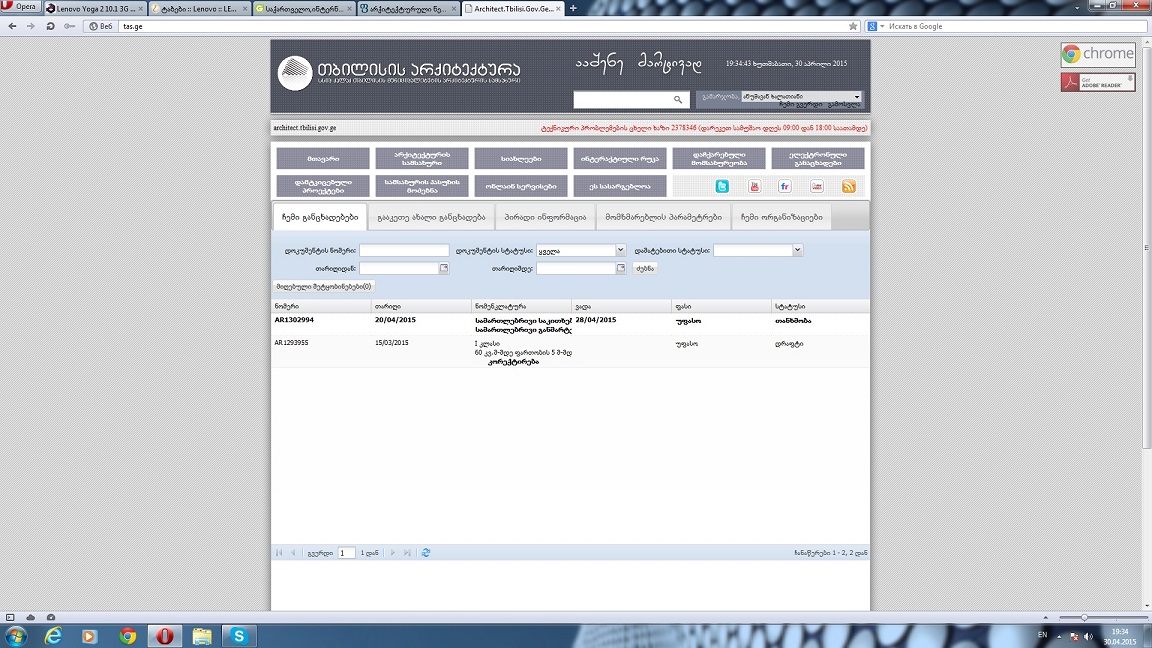Click the 'მთავარი' navigation button
The width and height of the screenshot is (1152, 648).
pos(322,159)
